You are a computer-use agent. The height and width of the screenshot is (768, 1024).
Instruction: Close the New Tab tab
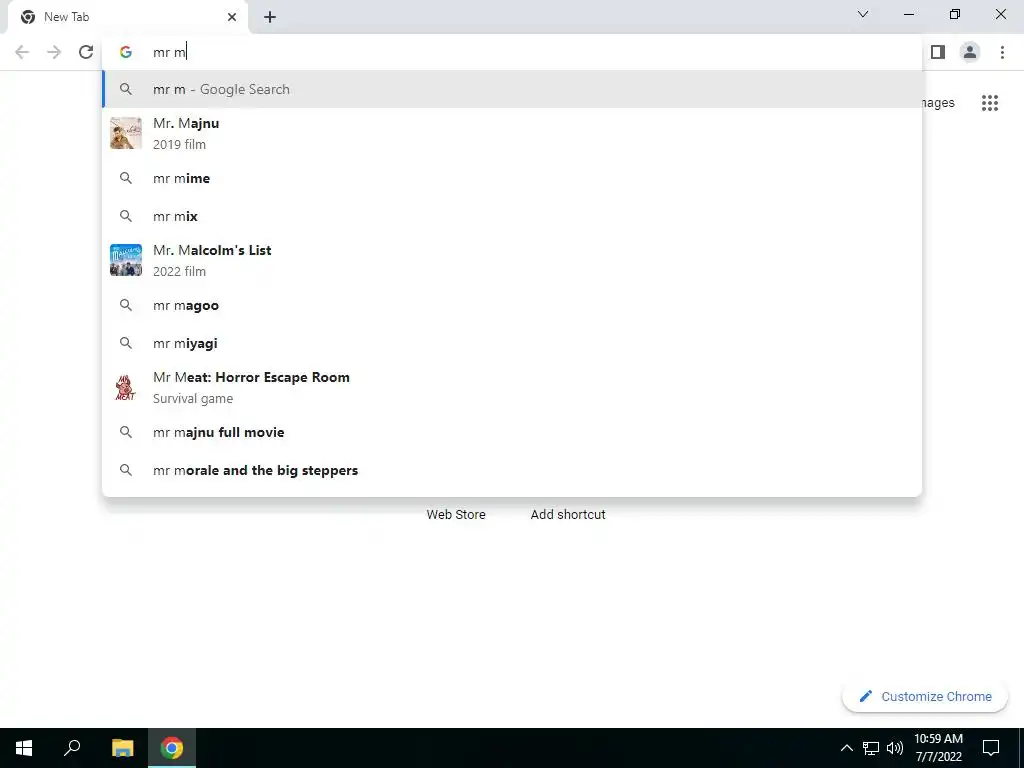[232, 17]
